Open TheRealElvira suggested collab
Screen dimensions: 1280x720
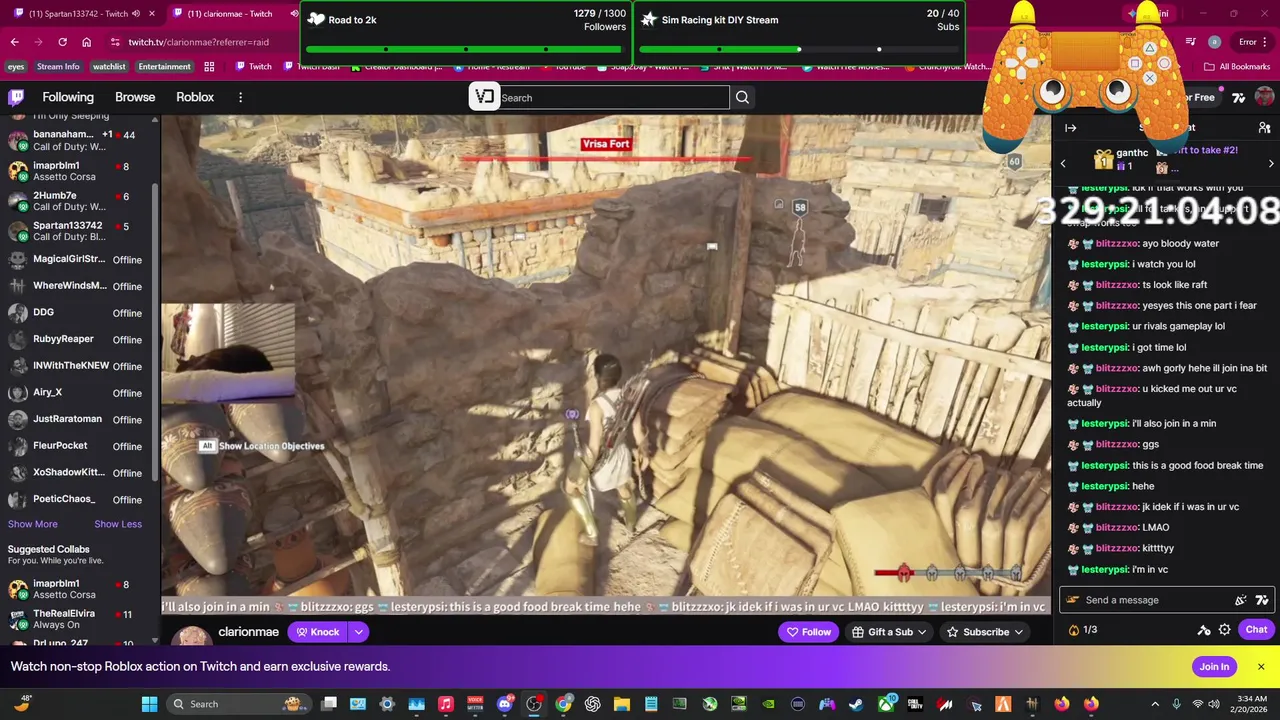click(x=78, y=619)
